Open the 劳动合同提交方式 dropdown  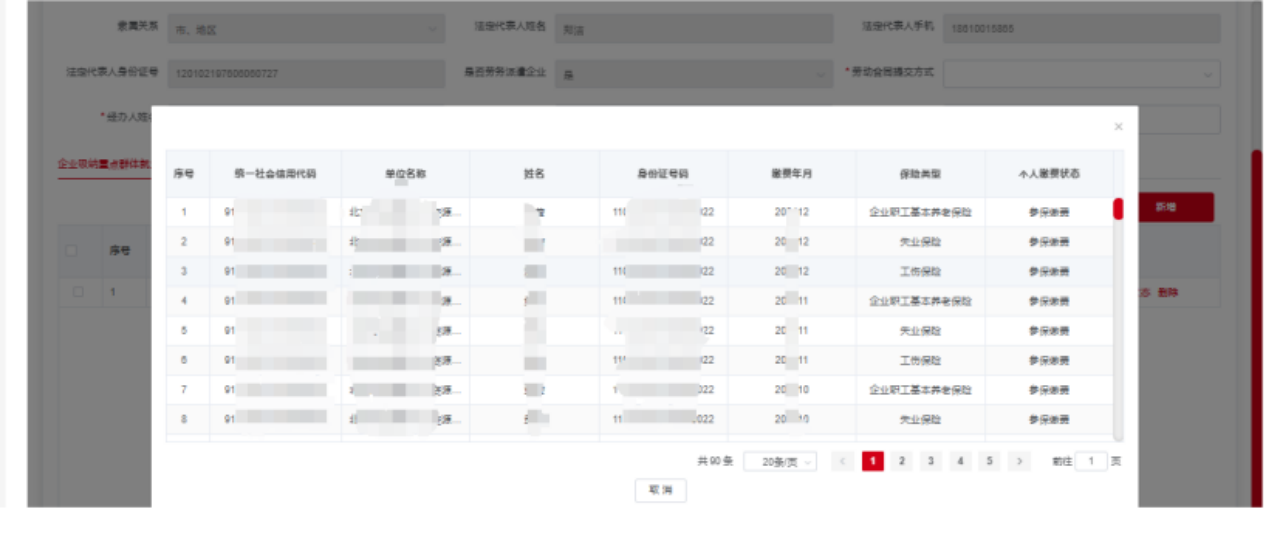coord(1081,74)
